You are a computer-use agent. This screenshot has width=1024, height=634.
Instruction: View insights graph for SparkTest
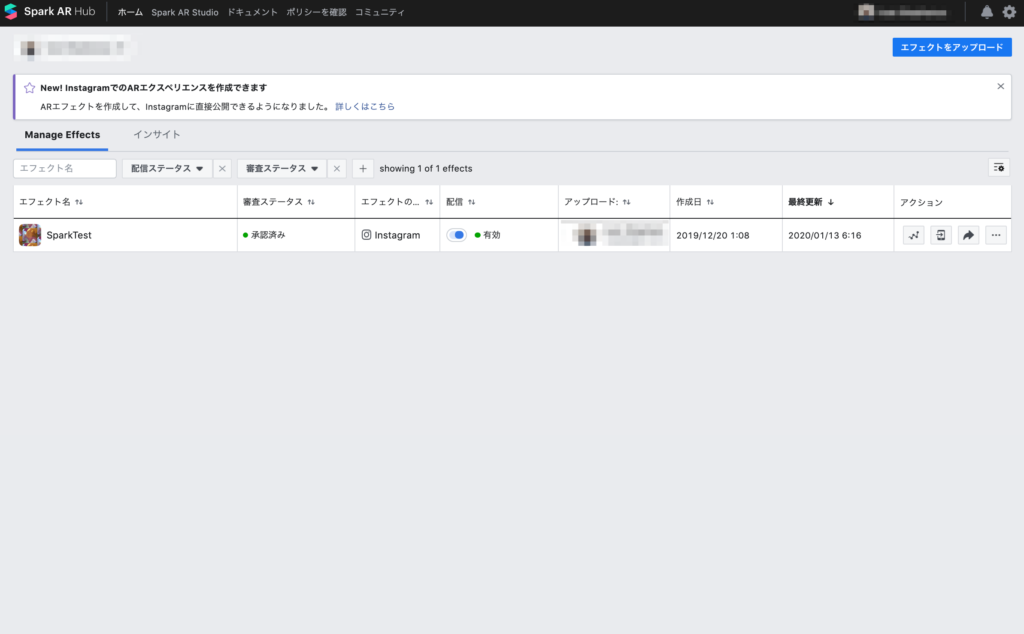point(914,235)
